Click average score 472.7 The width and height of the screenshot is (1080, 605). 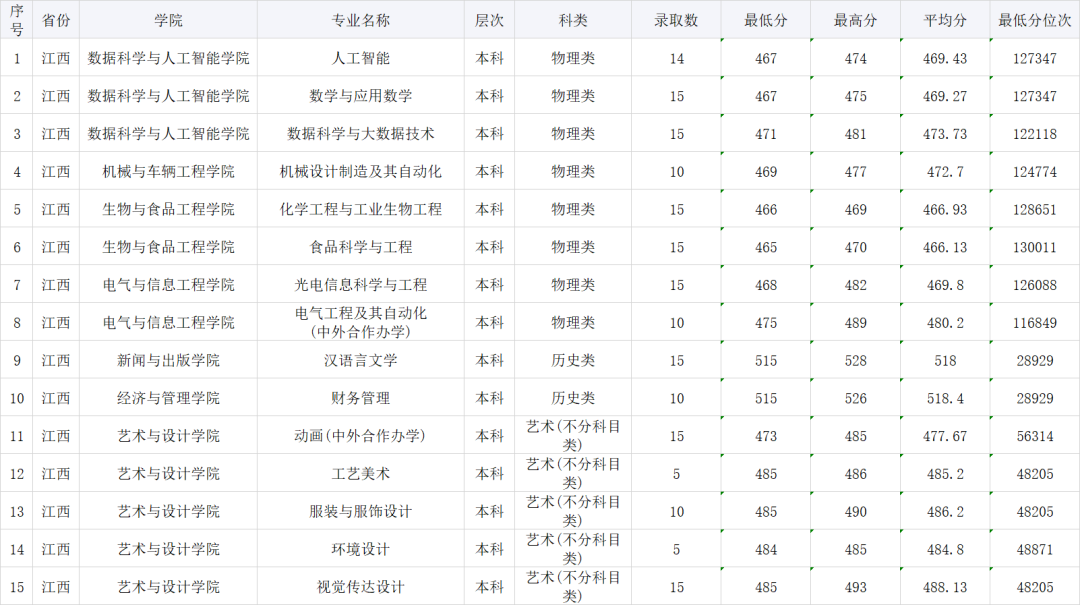[x=944, y=172]
